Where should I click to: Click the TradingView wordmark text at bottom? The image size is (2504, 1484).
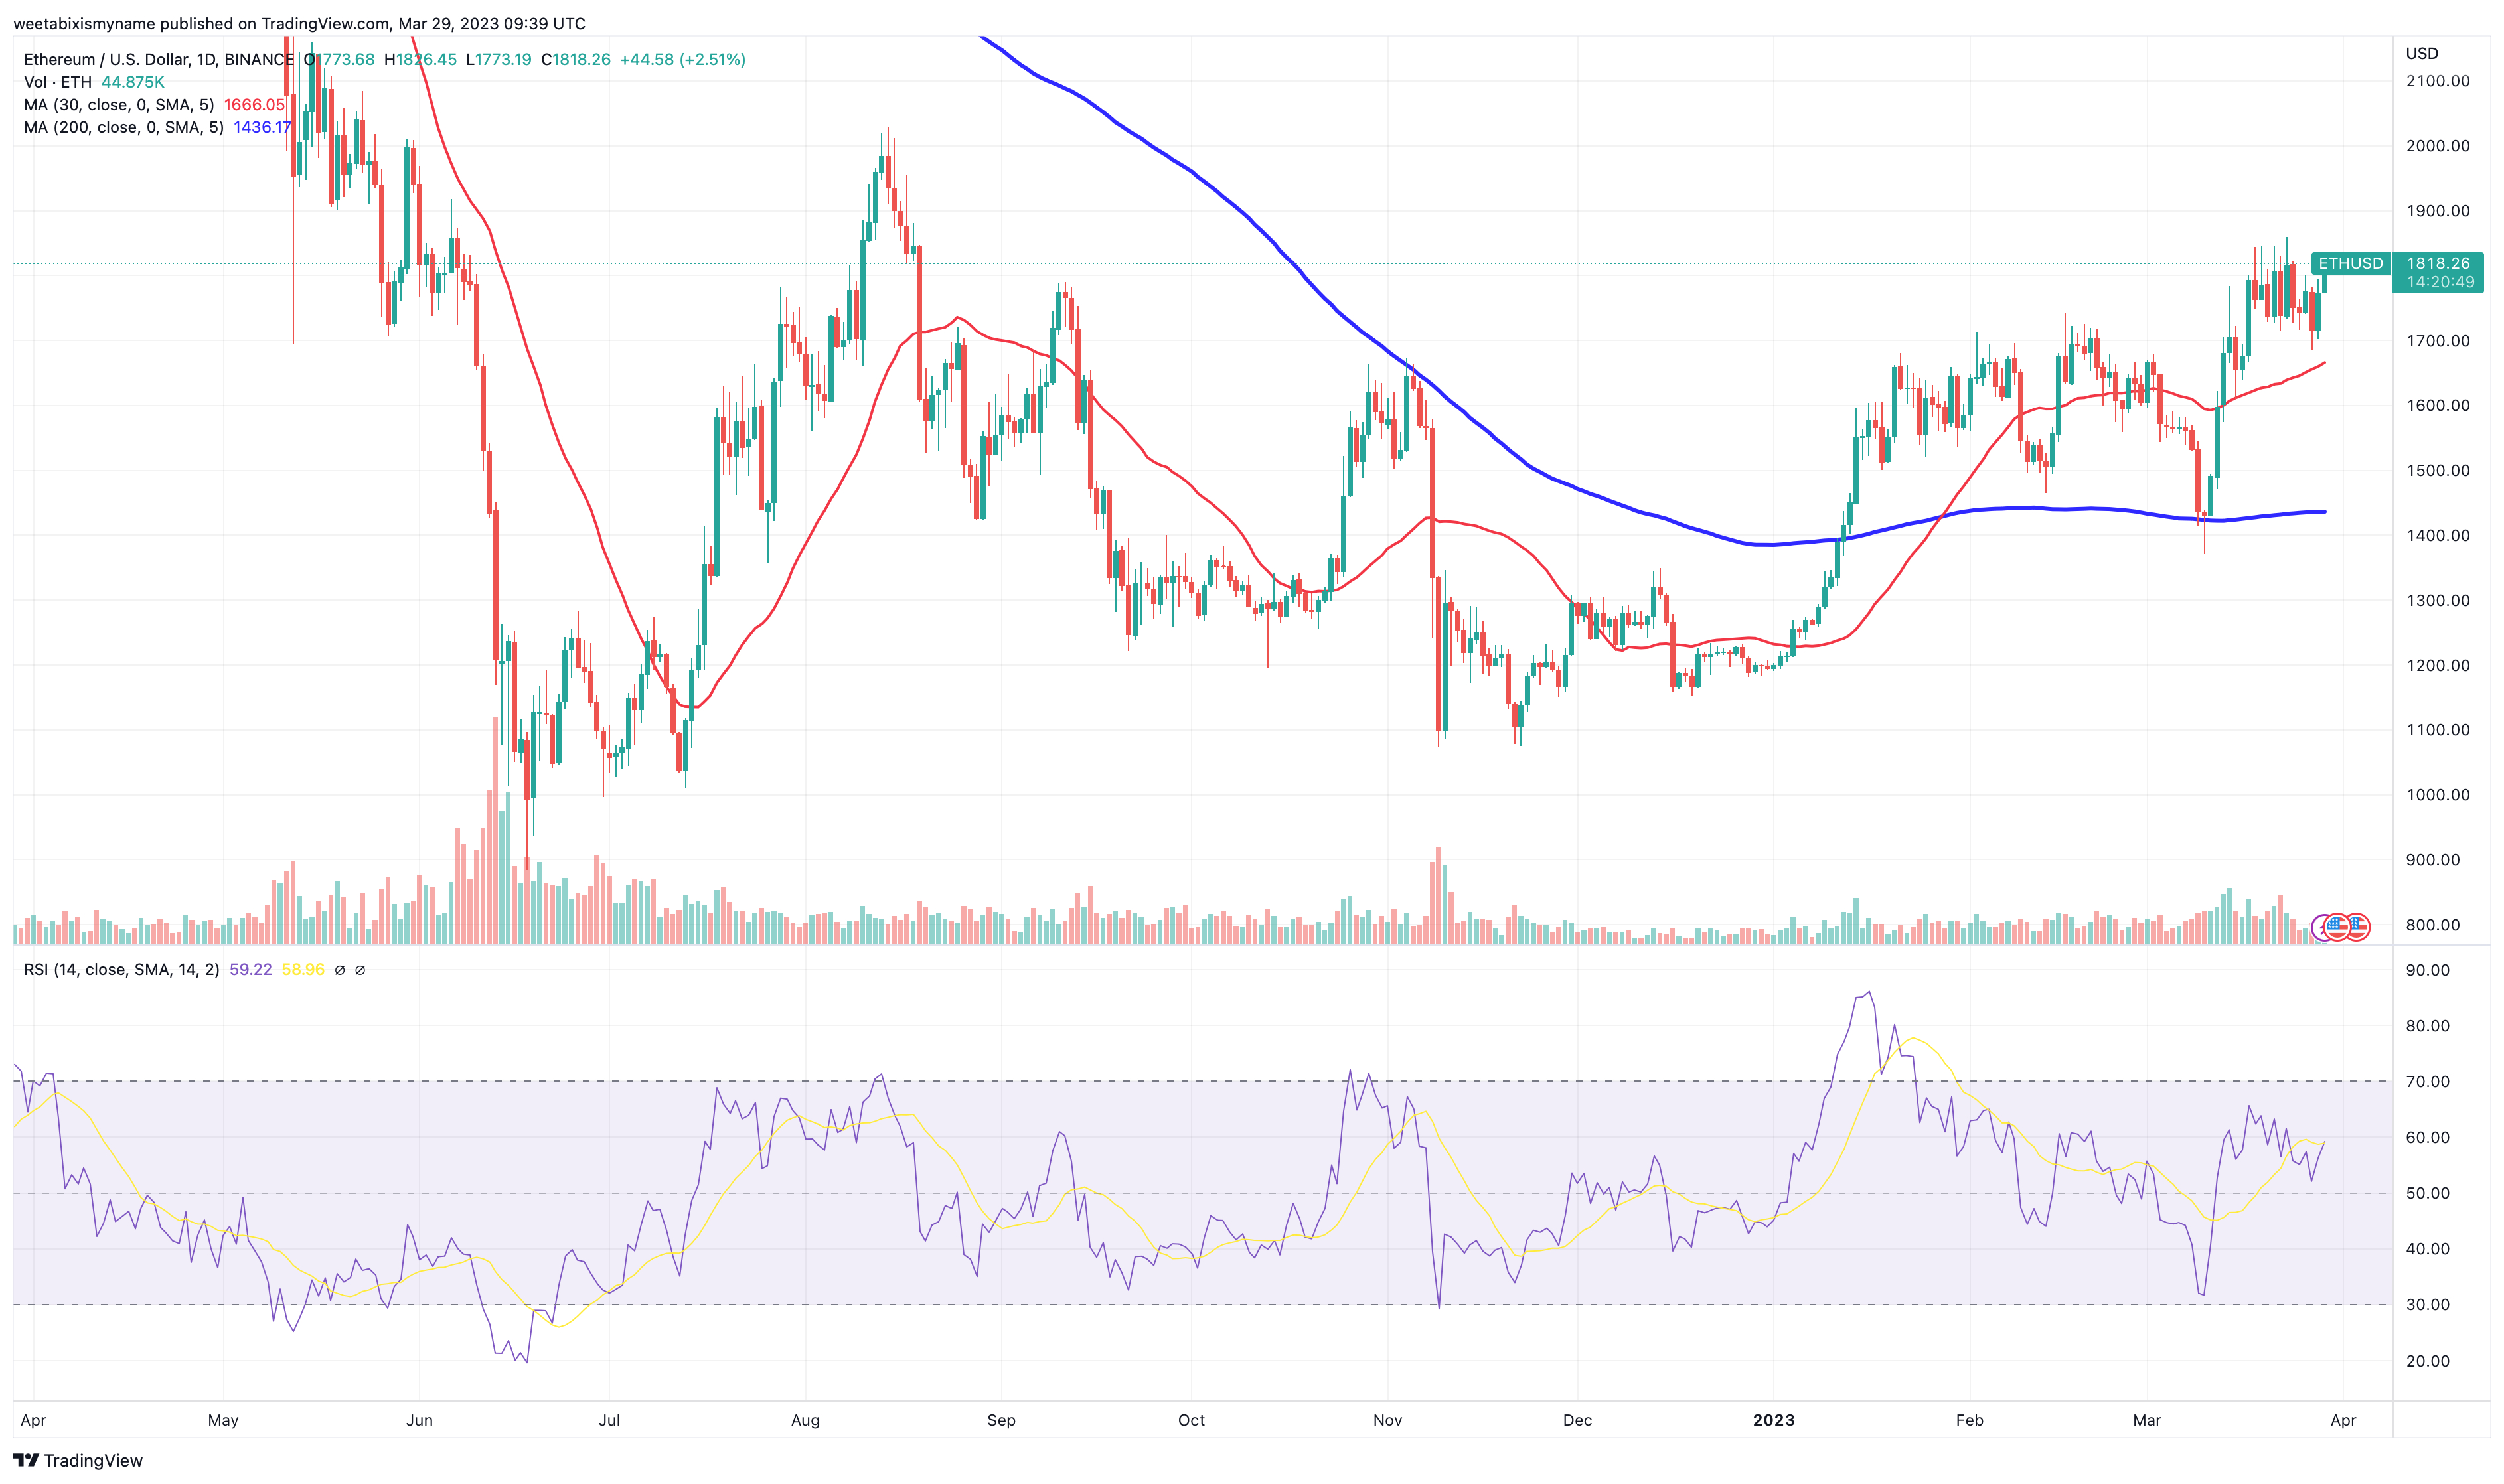94,1461
